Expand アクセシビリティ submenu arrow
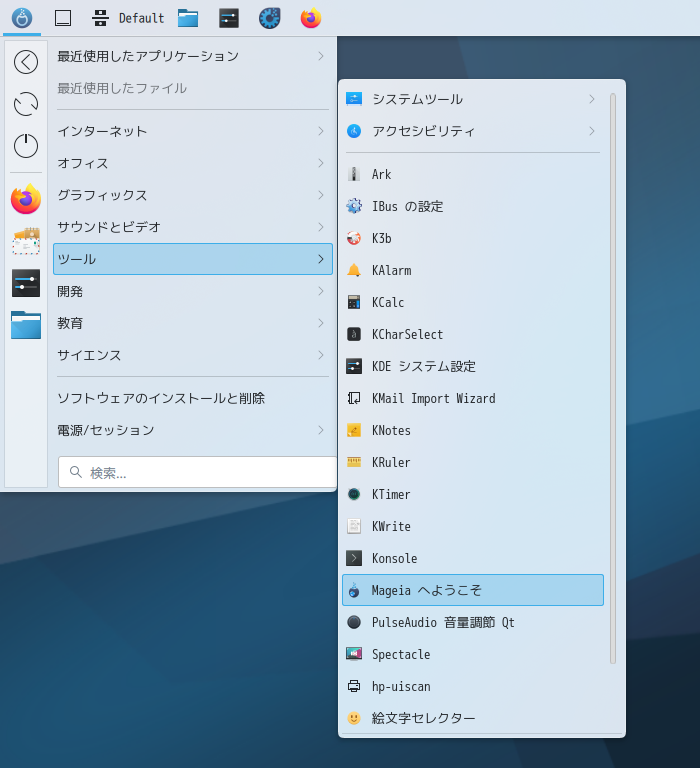Screen dimensions: 700x768 coord(592,131)
